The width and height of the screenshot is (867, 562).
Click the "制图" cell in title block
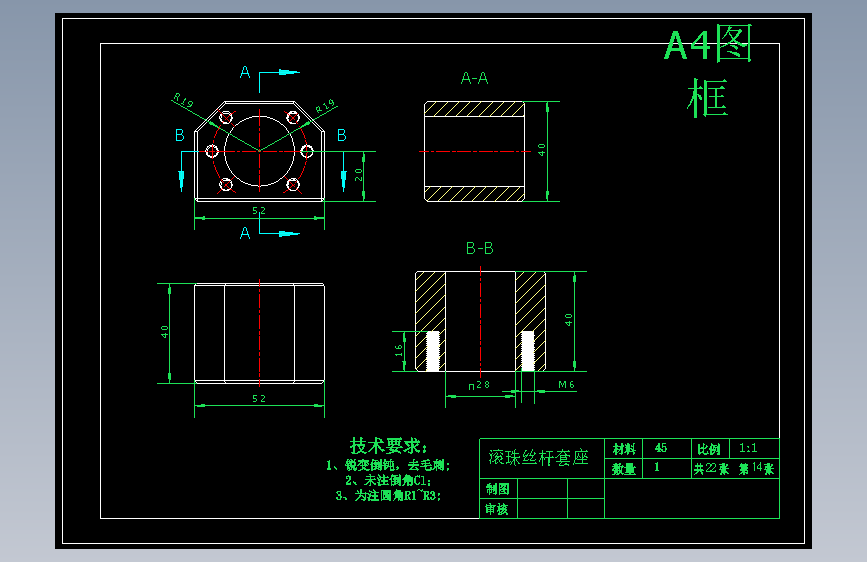(498, 489)
